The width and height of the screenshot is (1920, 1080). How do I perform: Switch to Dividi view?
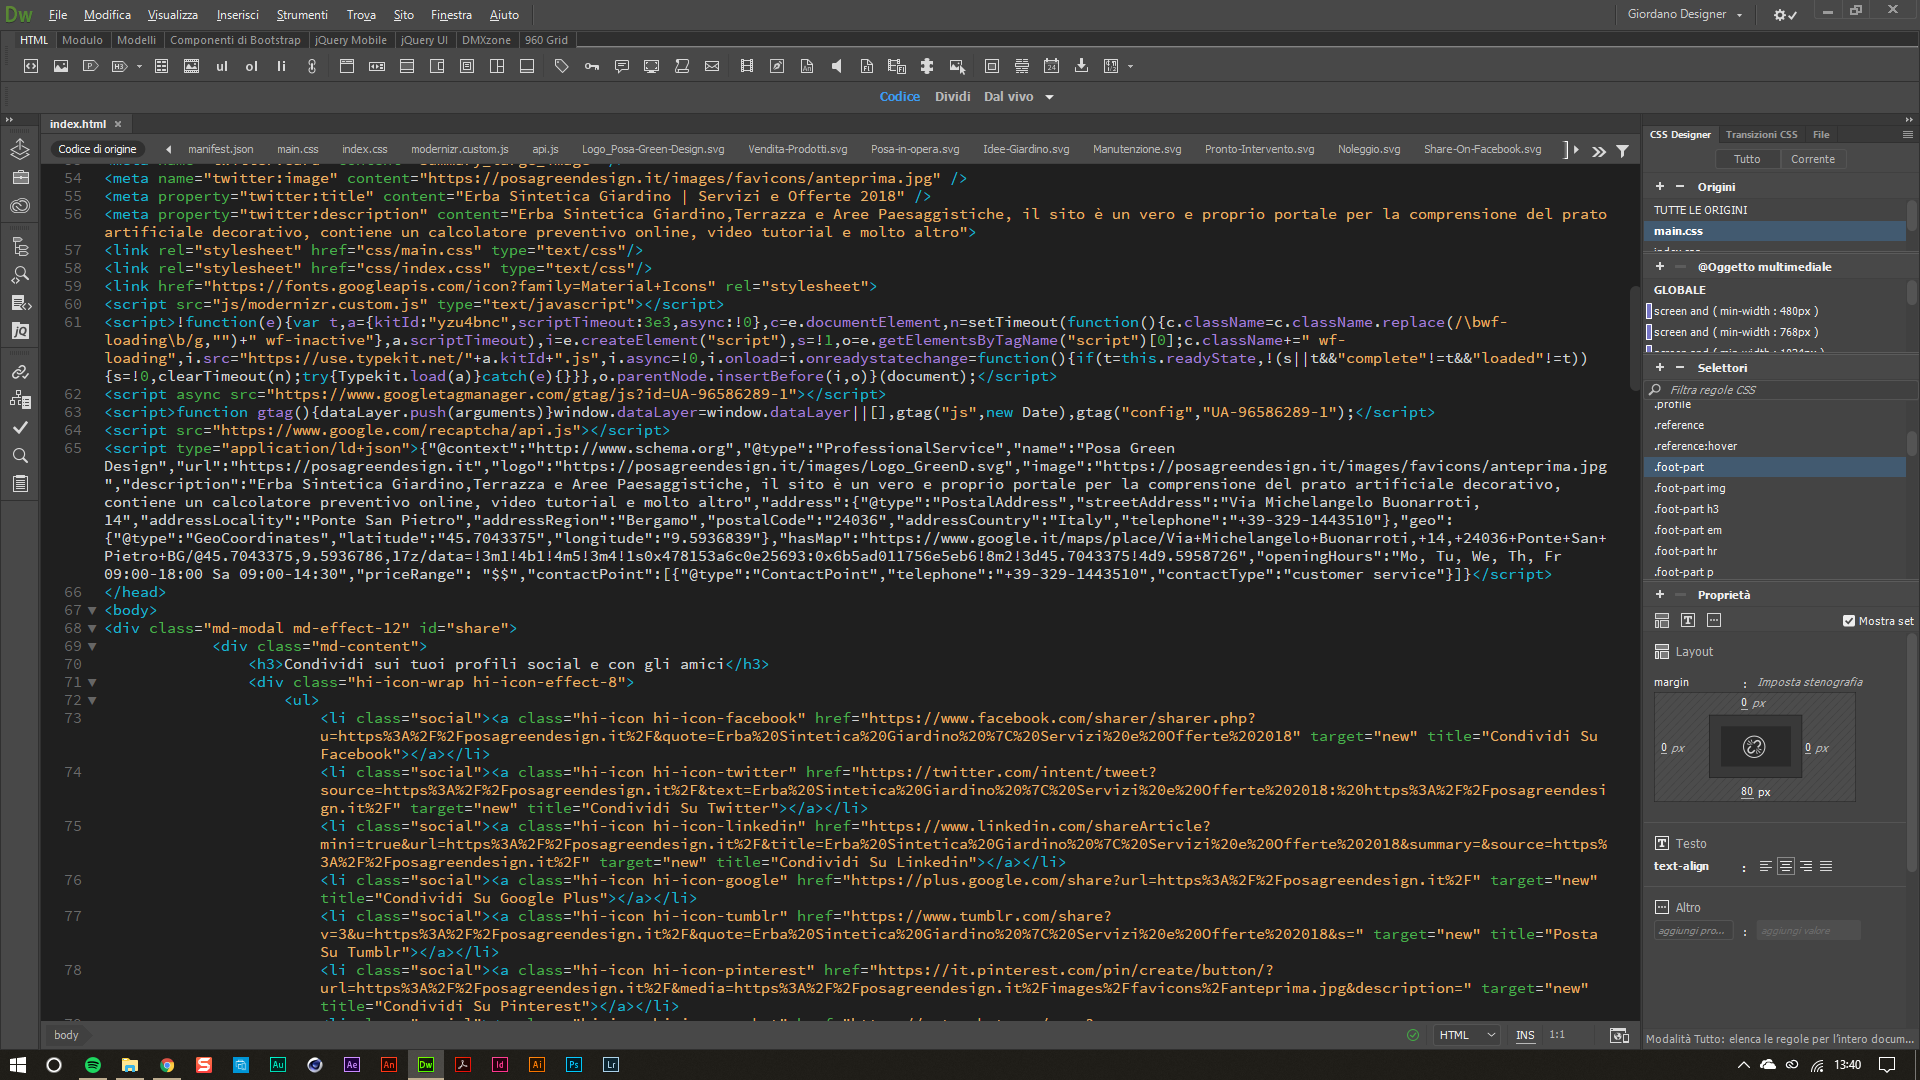pyautogui.click(x=952, y=97)
